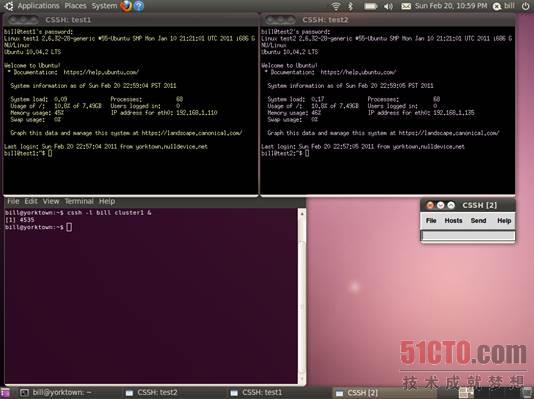Click the test2 terminal shell prompt
This screenshot has height=399, width=534.
pos(285,153)
